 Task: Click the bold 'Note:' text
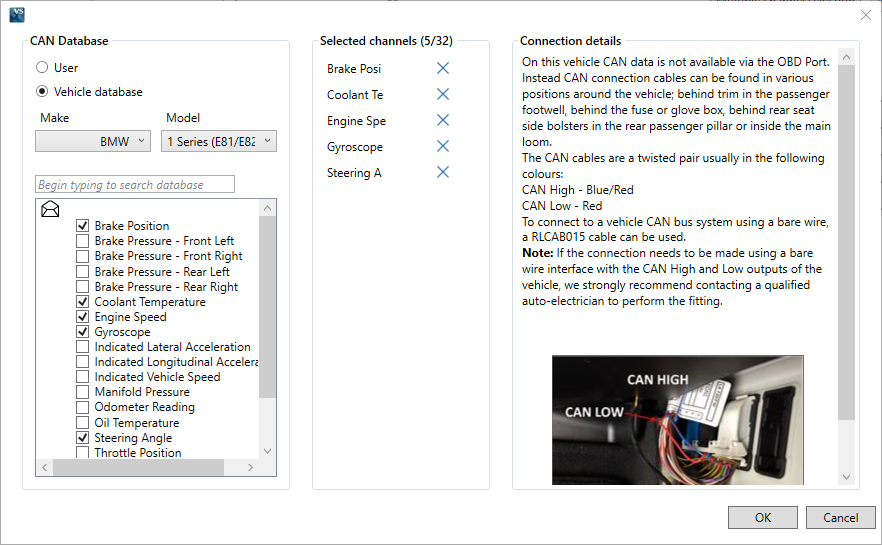[x=538, y=253]
